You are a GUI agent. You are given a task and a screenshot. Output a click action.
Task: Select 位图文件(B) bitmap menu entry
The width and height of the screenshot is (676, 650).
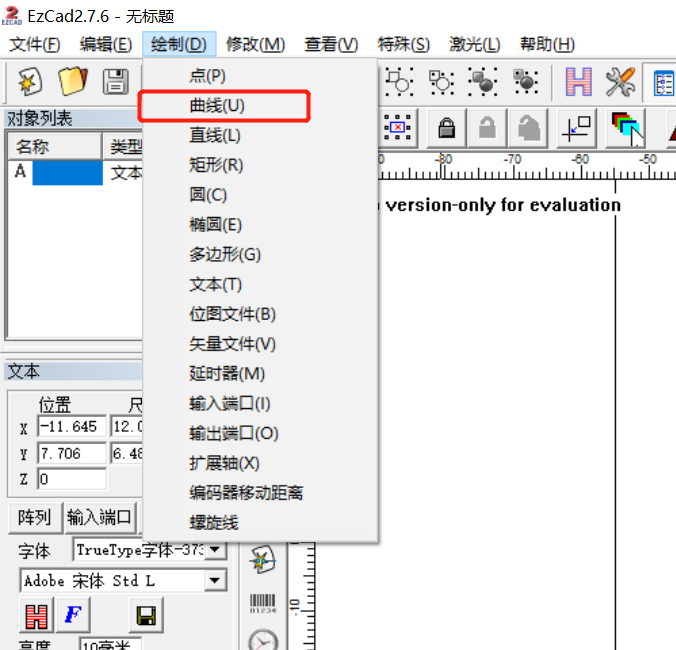tap(260, 314)
